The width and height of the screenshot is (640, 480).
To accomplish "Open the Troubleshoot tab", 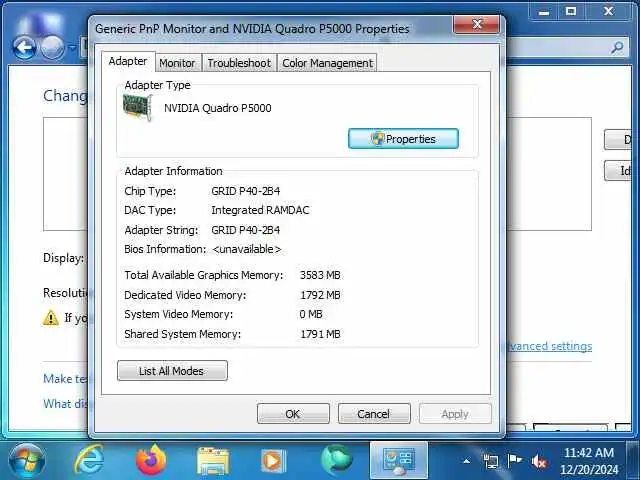I will tap(239, 63).
